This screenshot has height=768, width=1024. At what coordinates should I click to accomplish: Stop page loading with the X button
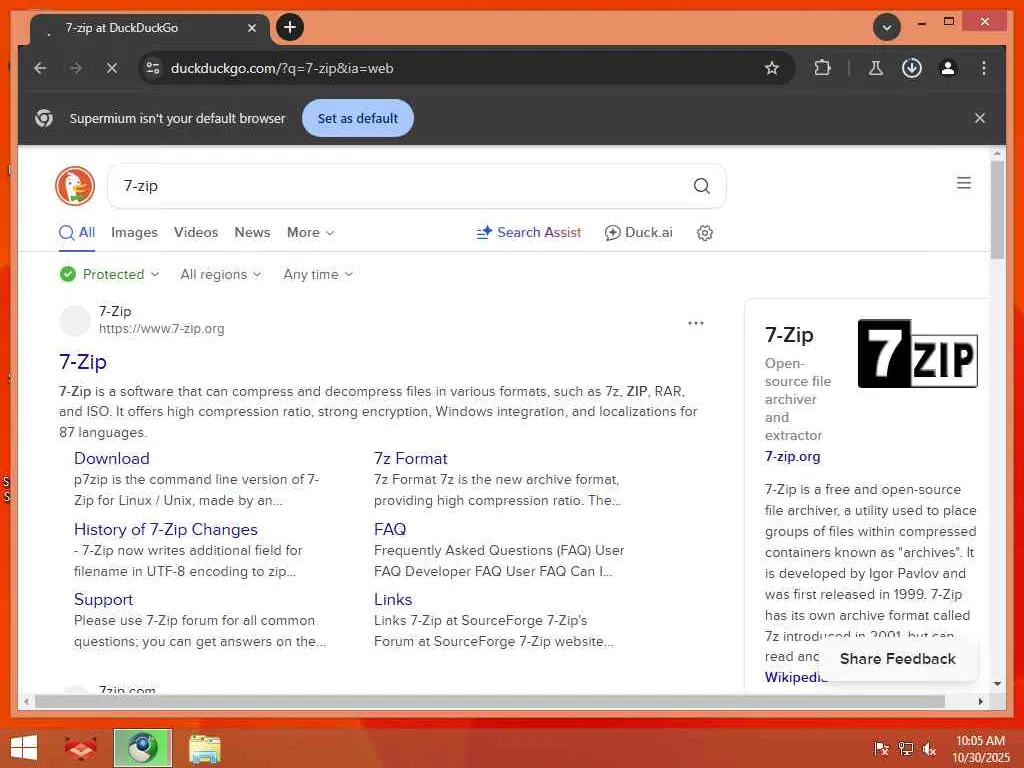click(112, 68)
